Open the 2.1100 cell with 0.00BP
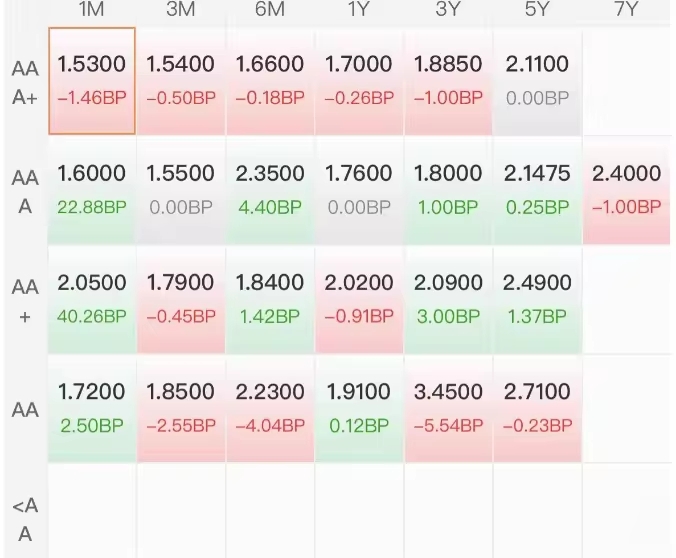 pos(537,80)
